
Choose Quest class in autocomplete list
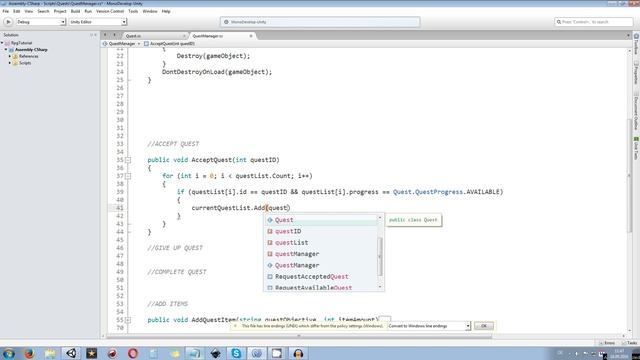coord(320,220)
